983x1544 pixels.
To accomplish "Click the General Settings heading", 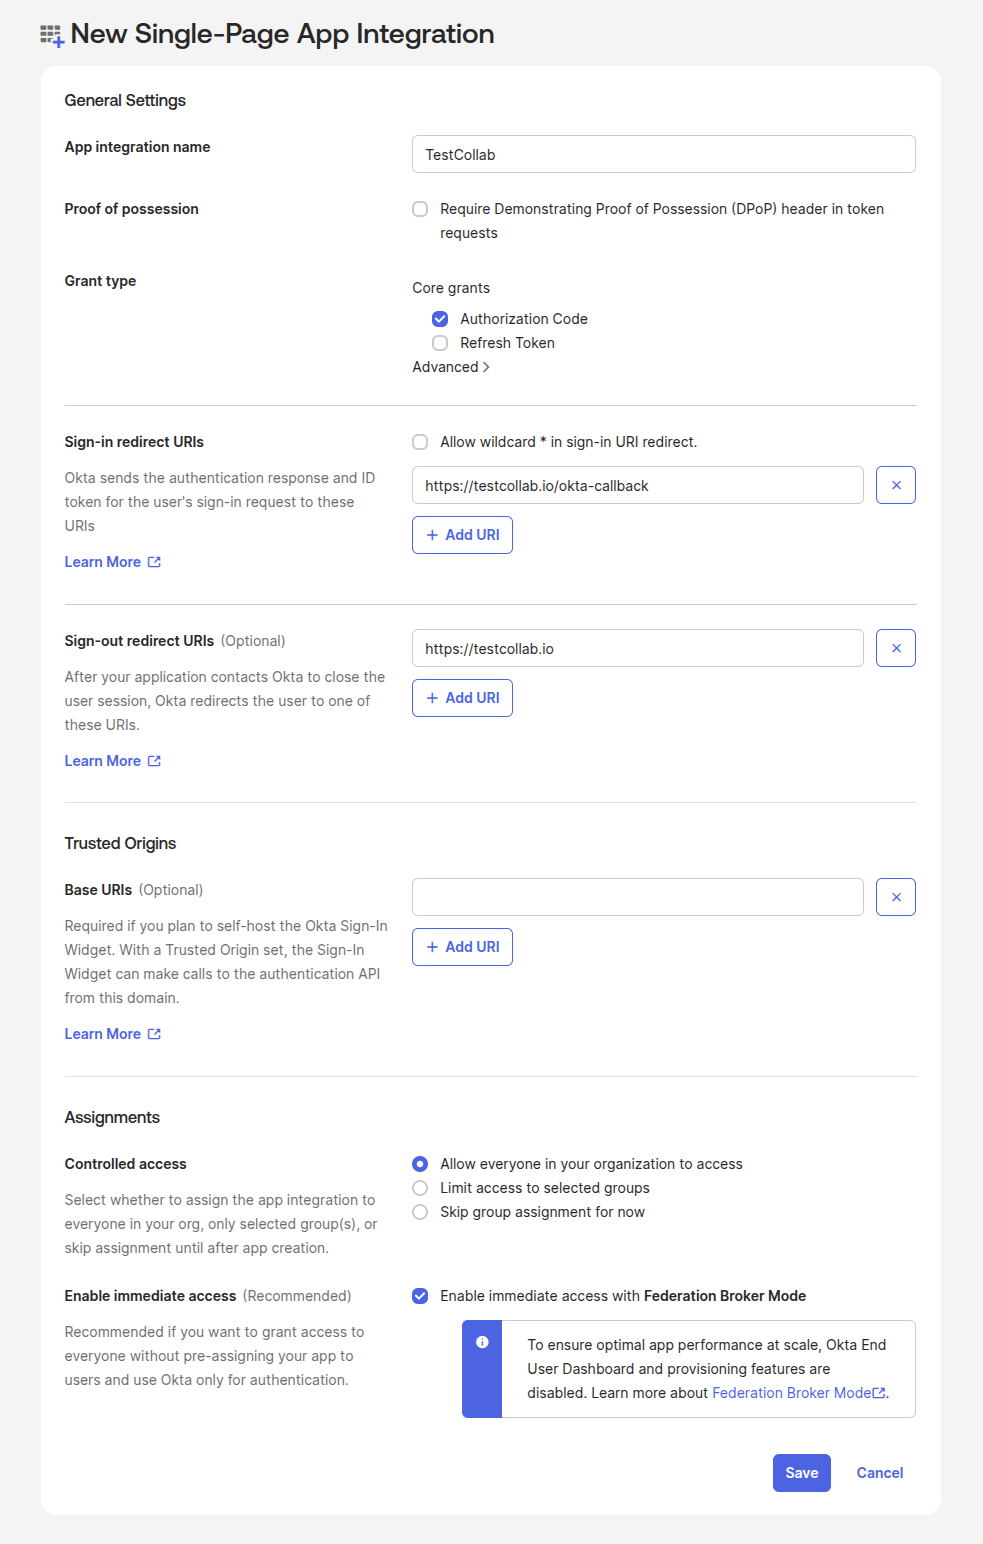I will 125,100.
